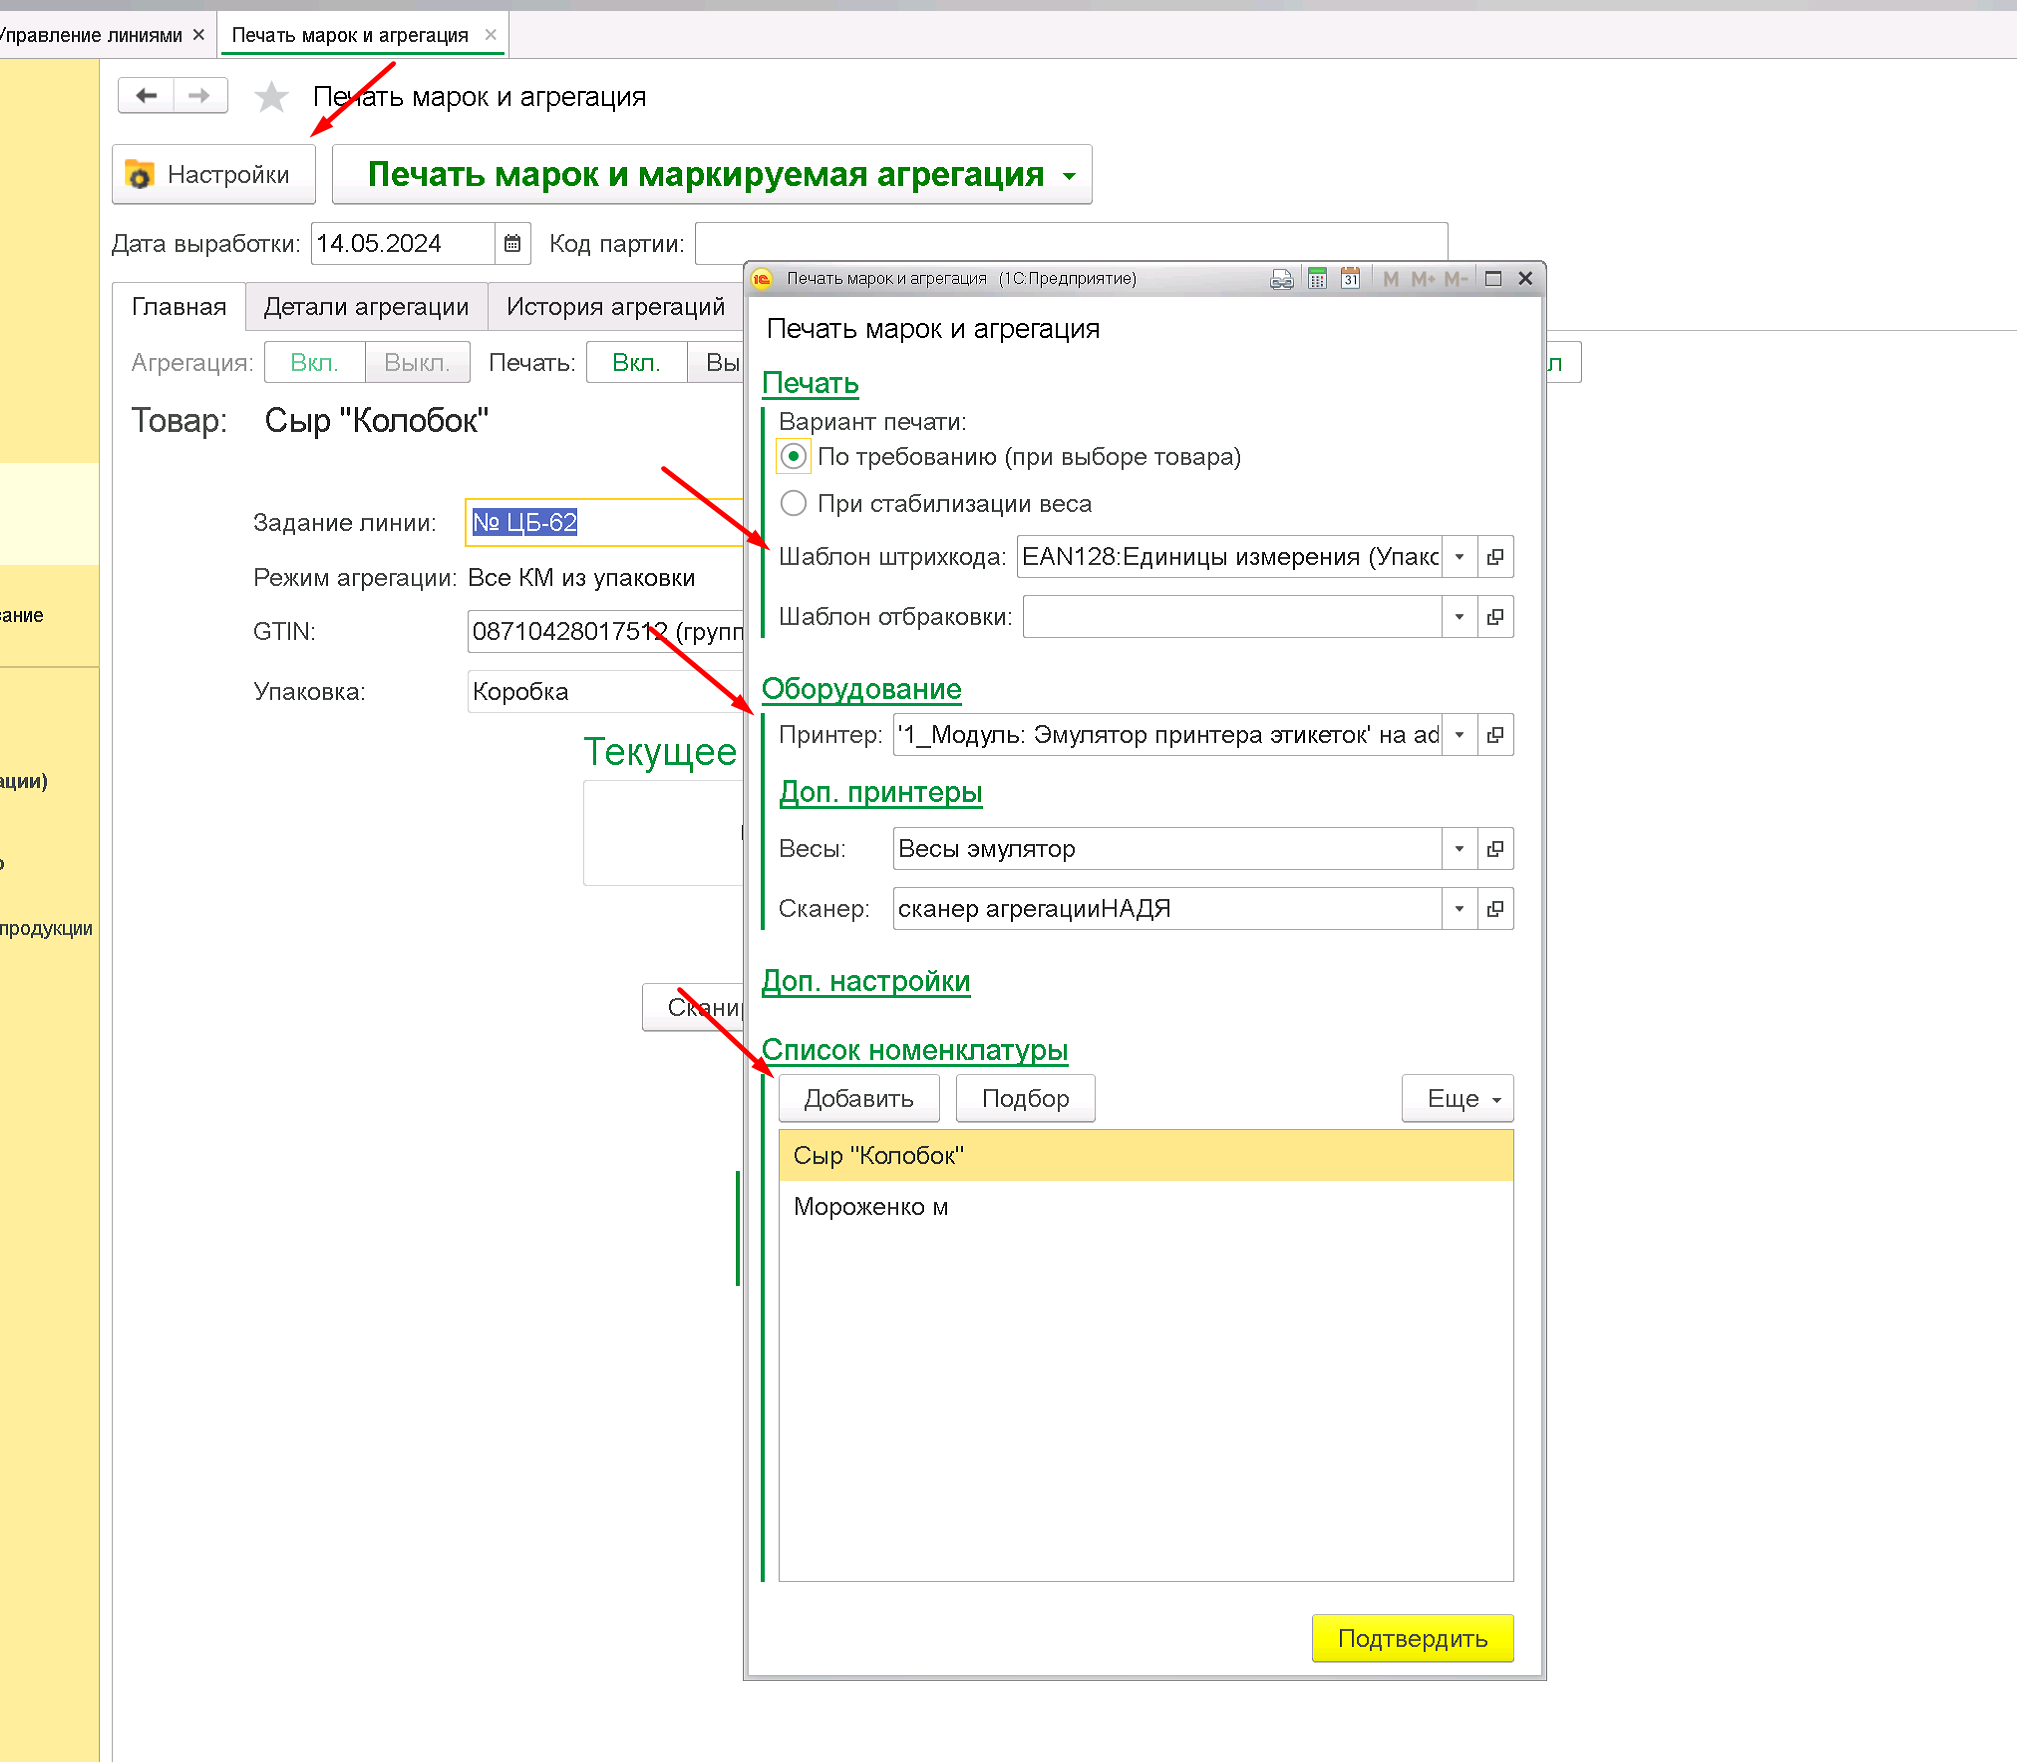Open Шаблон штрихкода item form icon
The image size is (2017, 1762).
pyautogui.click(x=1495, y=557)
